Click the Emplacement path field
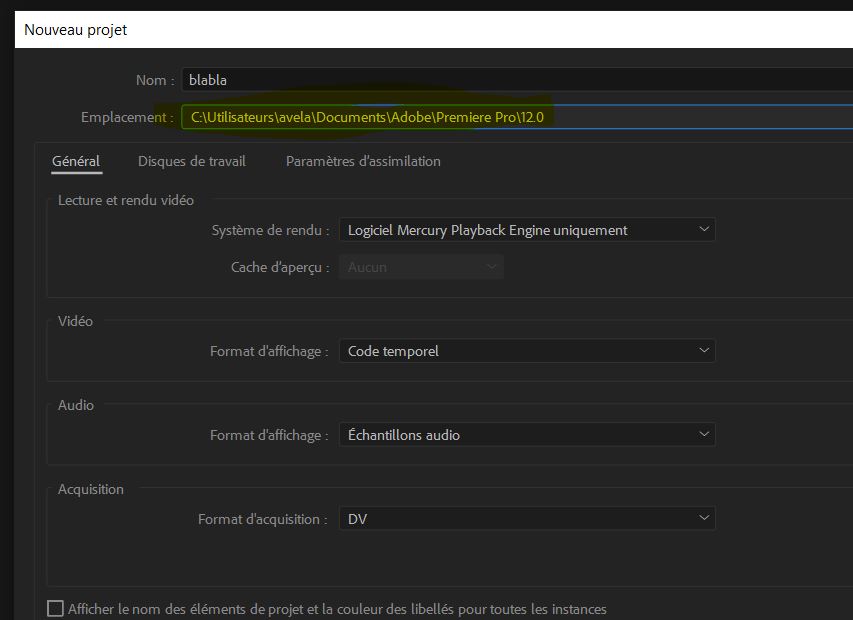Image resolution: width=853 pixels, height=620 pixels. coord(517,117)
